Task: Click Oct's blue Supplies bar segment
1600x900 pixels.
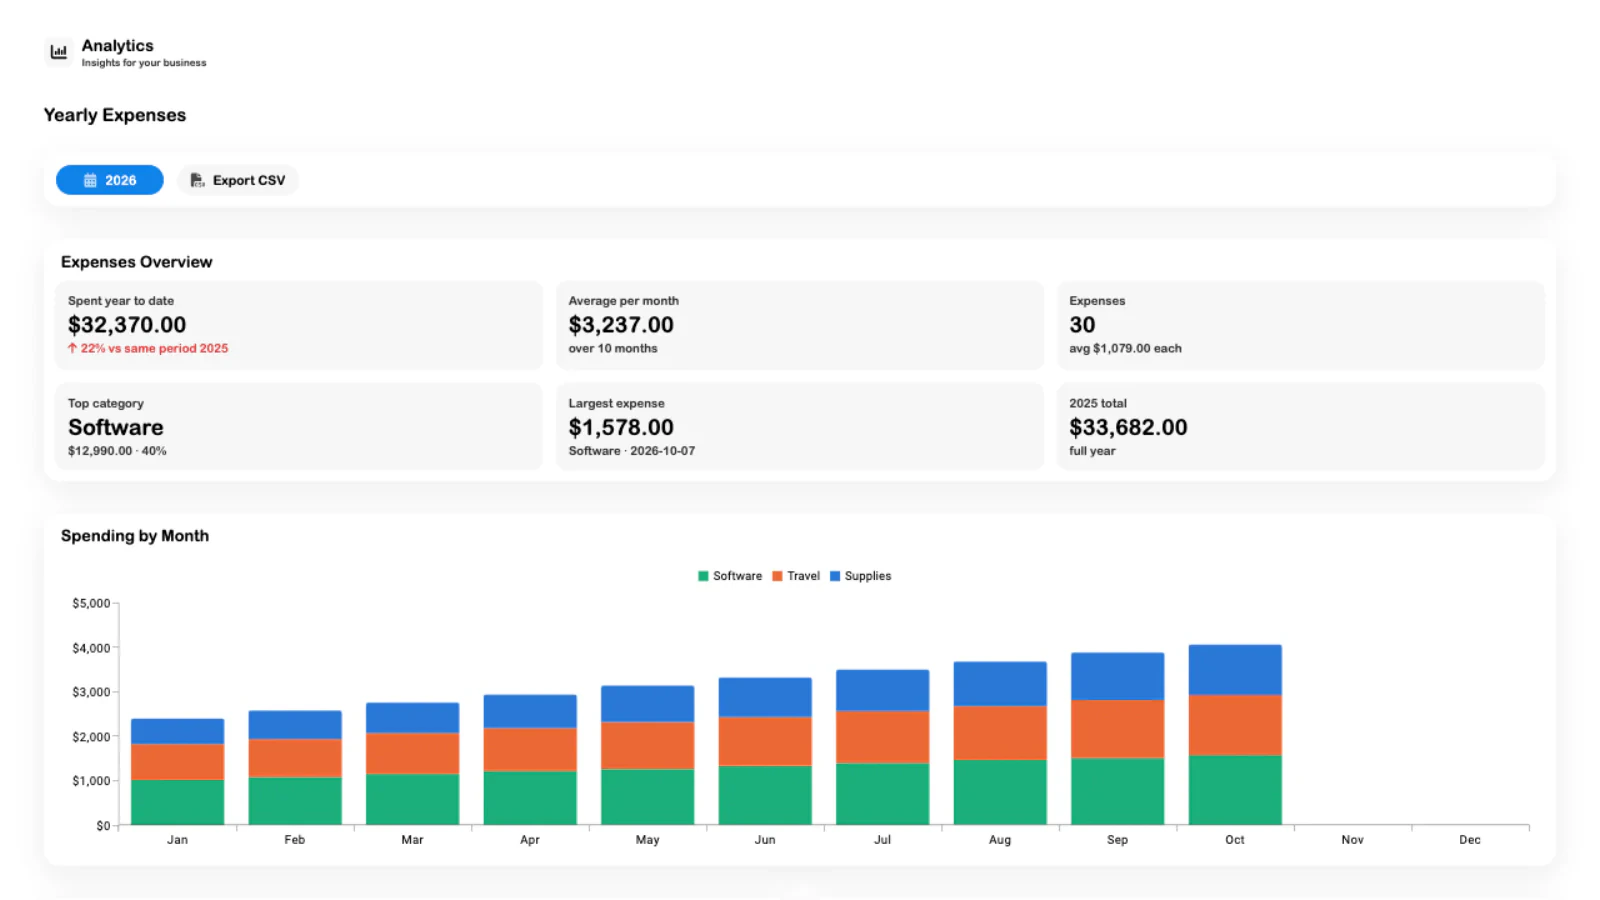Action: tap(1235, 670)
